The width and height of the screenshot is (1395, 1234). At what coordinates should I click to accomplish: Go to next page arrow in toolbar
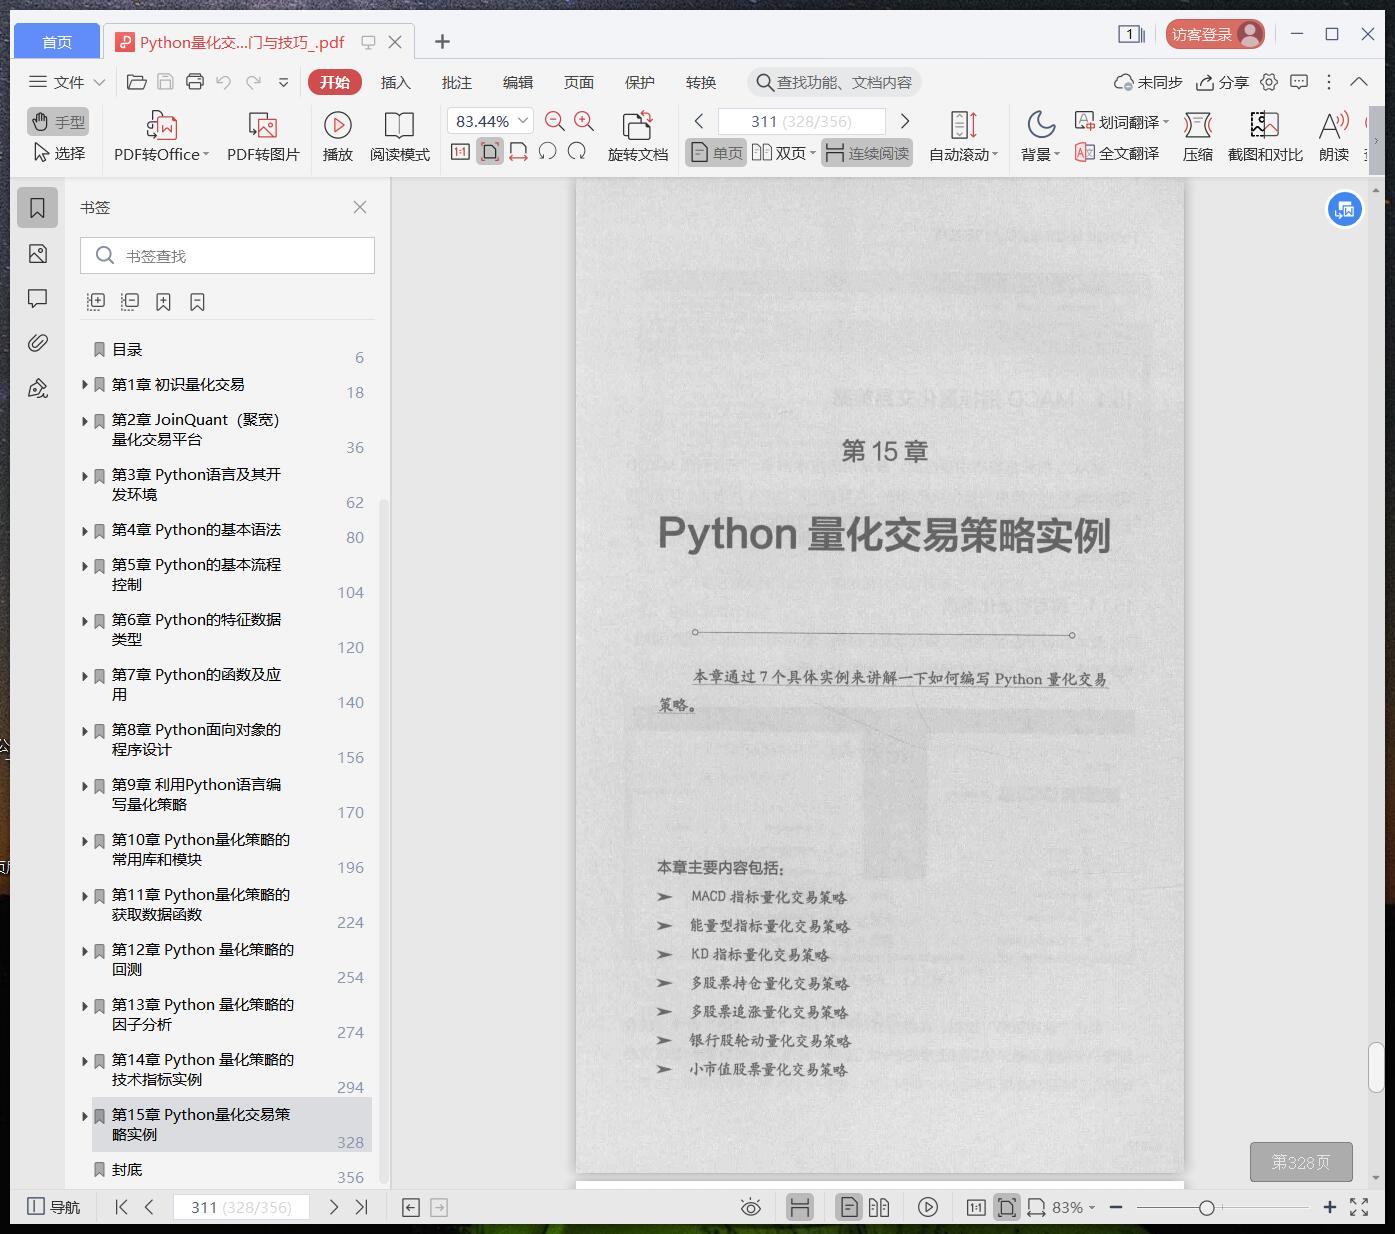(905, 121)
